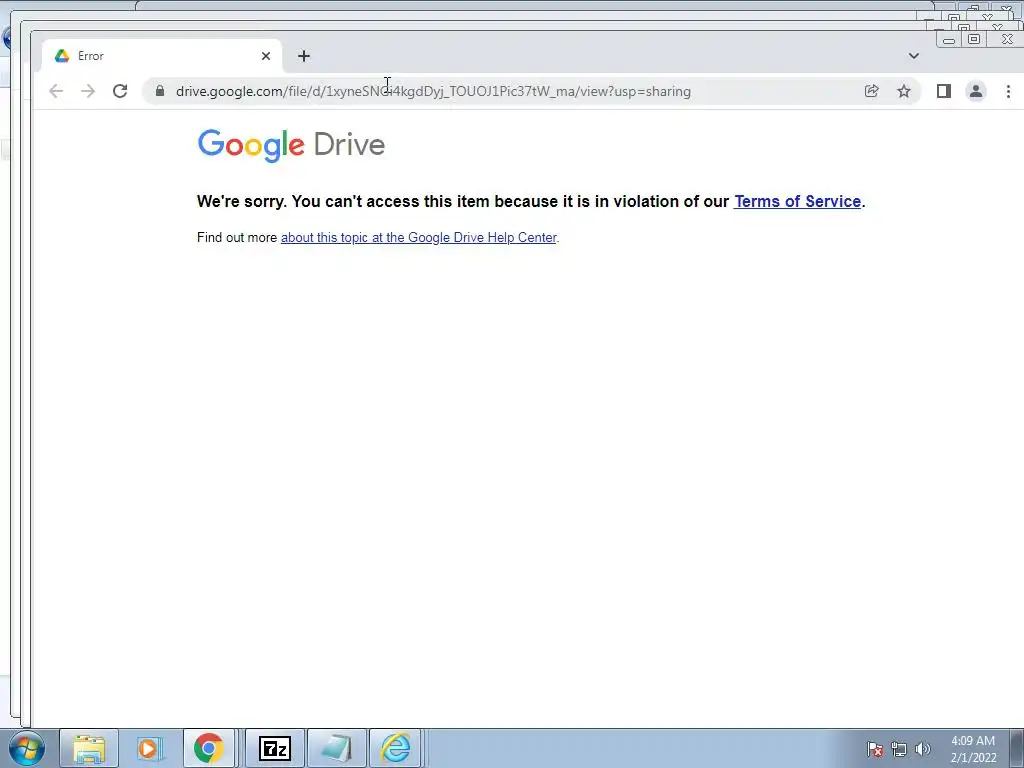Go forward to the next page
Image resolution: width=1024 pixels, height=768 pixels.
click(x=88, y=91)
